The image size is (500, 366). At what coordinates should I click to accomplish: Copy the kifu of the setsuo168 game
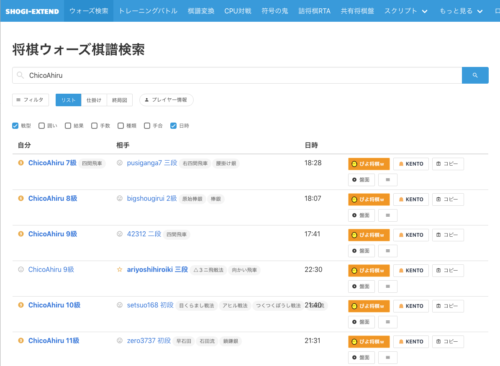tap(448, 306)
